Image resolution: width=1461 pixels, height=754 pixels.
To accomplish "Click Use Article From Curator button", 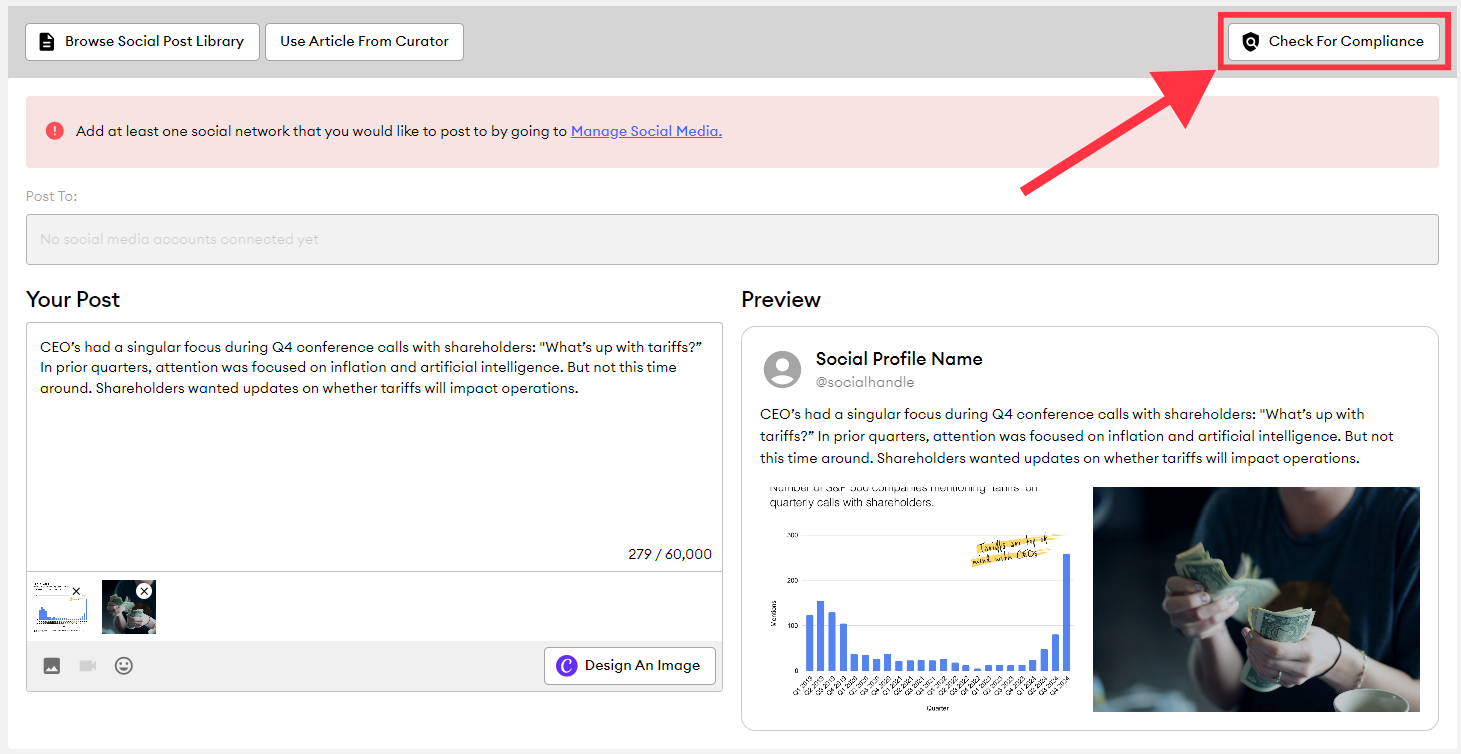I will coord(364,42).
